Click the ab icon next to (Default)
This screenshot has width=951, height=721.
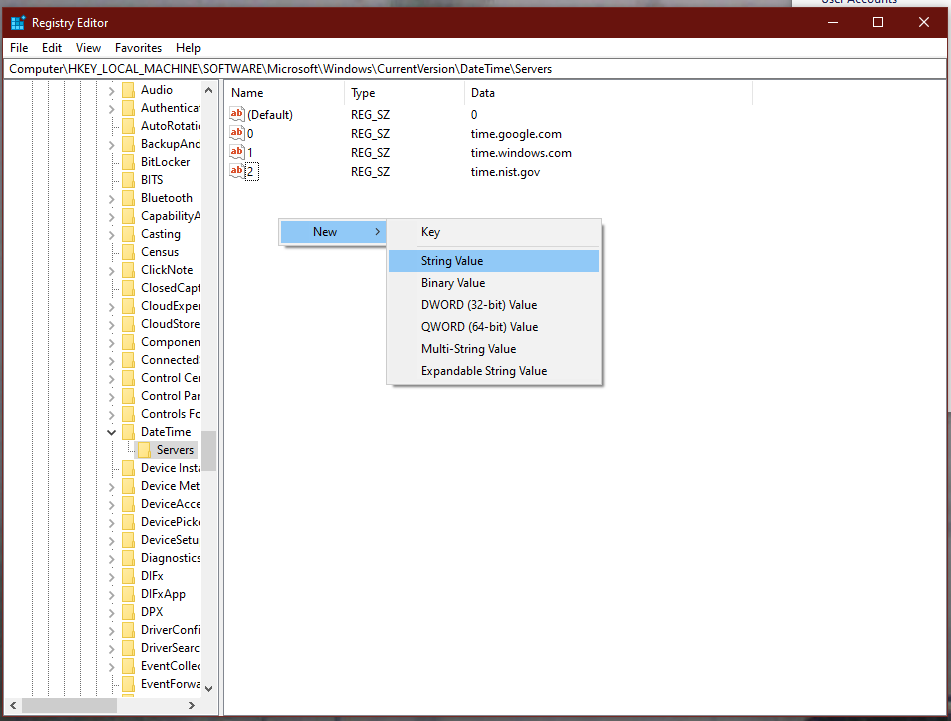coord(237,114)
